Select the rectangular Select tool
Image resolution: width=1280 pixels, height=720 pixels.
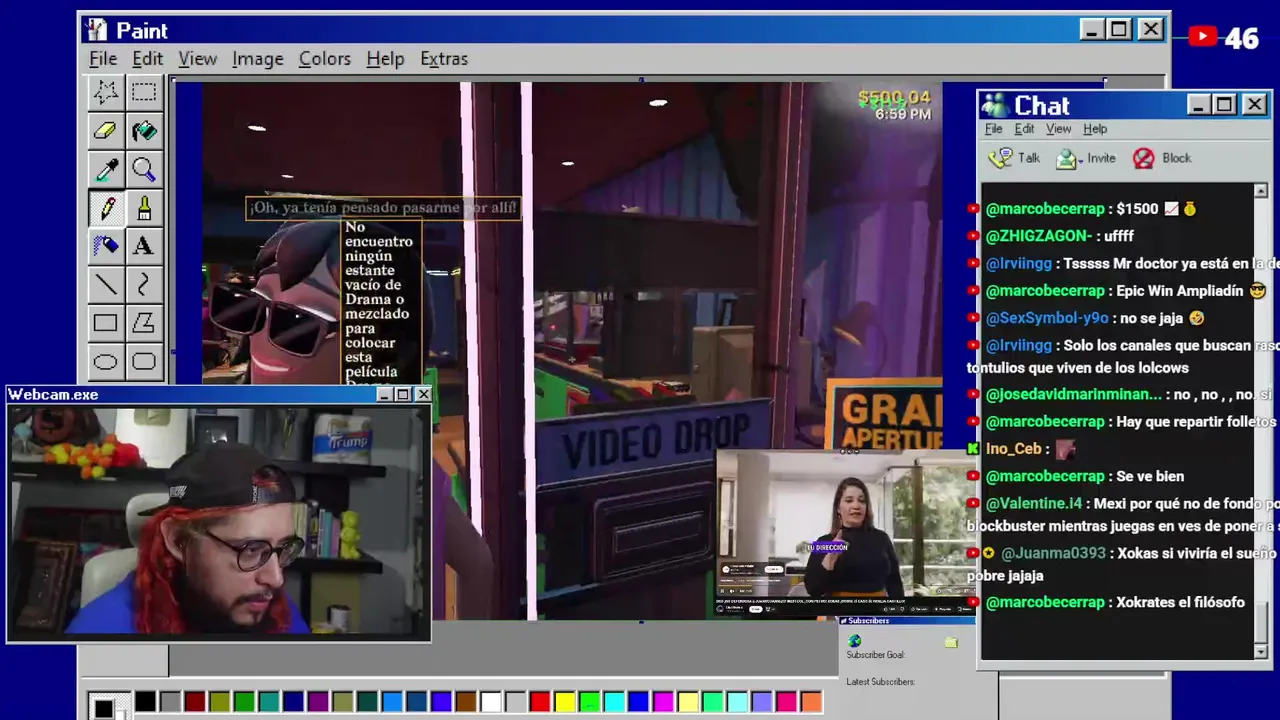pyautogui.click(x=144, y=93)
